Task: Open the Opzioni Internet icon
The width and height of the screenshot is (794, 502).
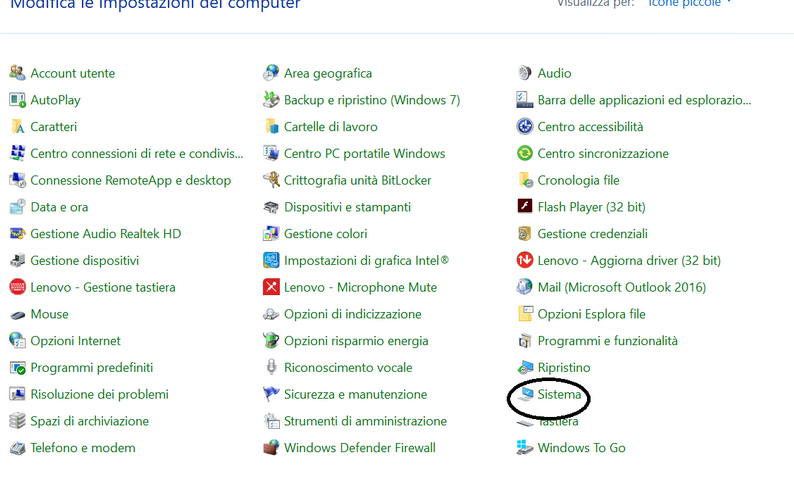Action: [17, 341]
